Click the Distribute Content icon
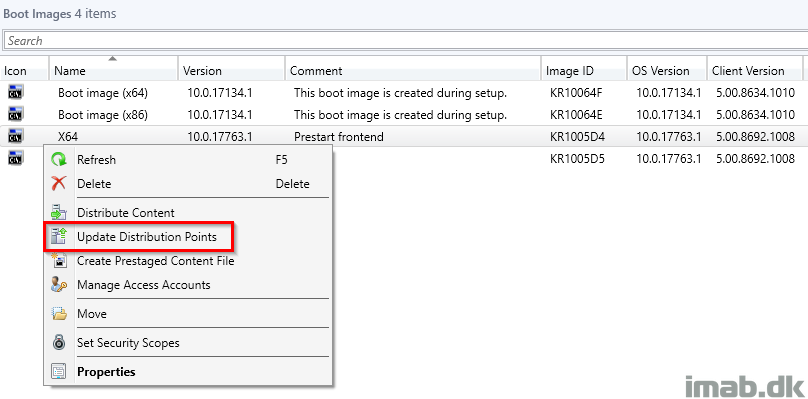The width and height of the screenshot is (808, 399). (x=59, y=212)
